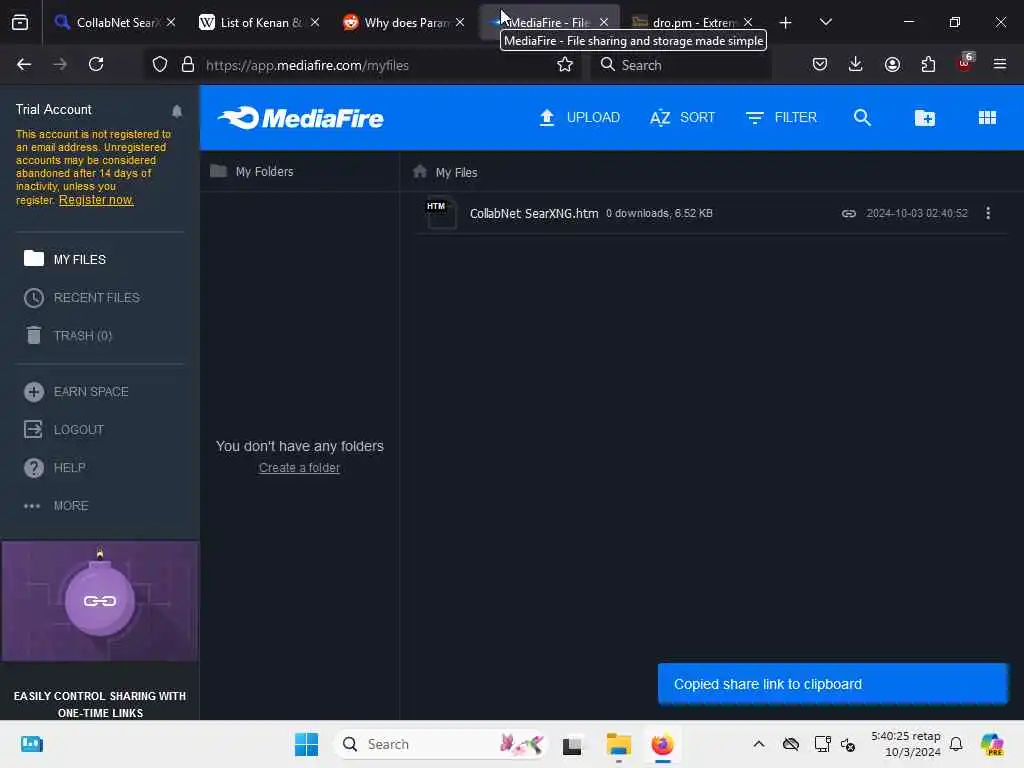Screen dimensions: 1024x768
Task: Open File Explorer from taskbar
Action: click(x=618, y=744)
